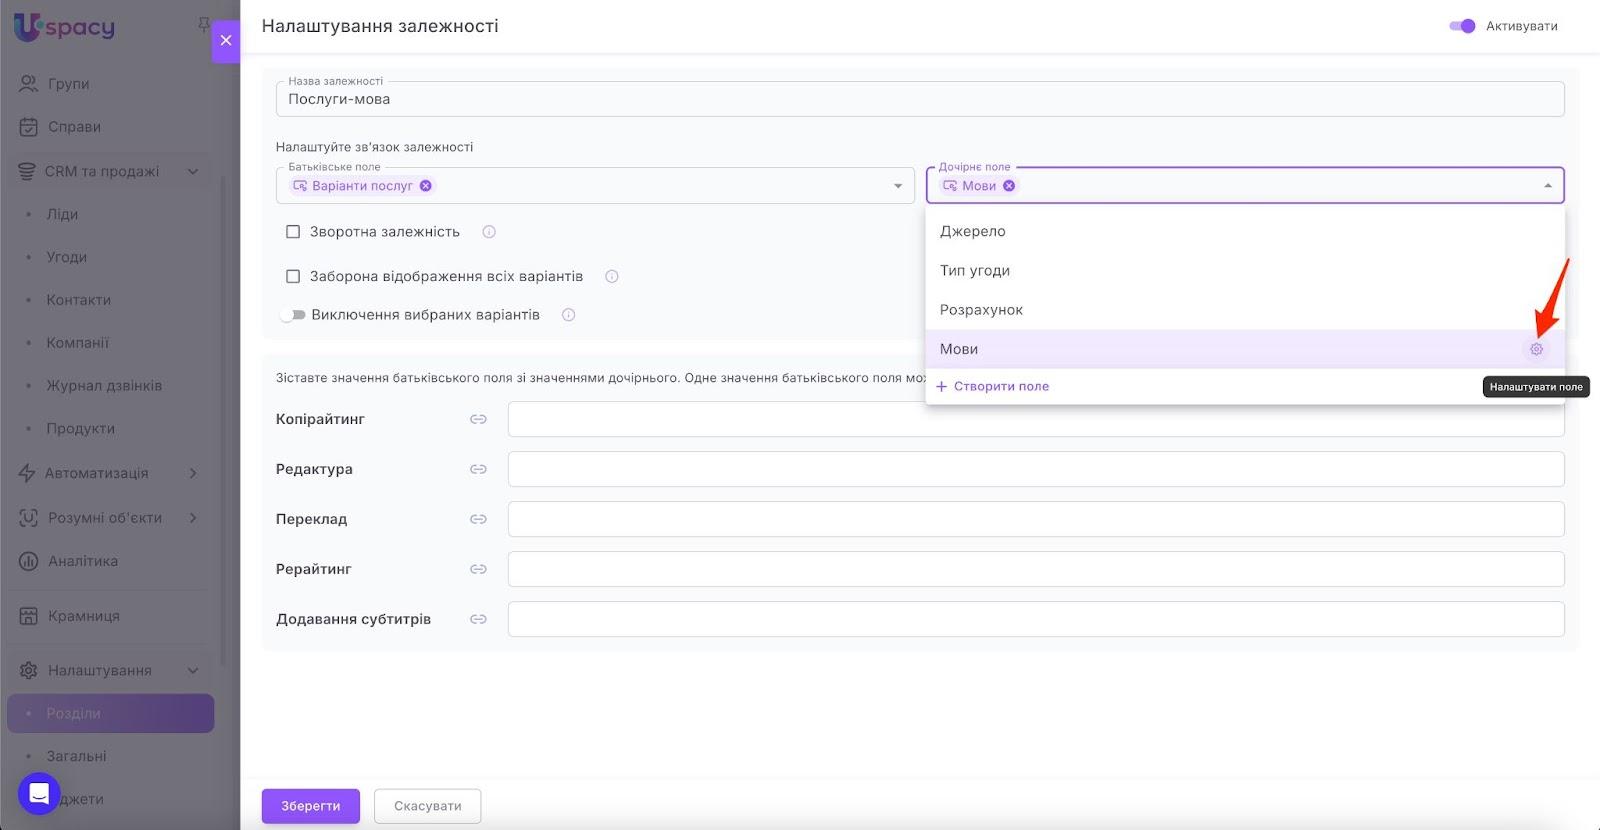Click link icon beside Переклад row
The width and height of the screenshot is (1600, 830).
478,519
